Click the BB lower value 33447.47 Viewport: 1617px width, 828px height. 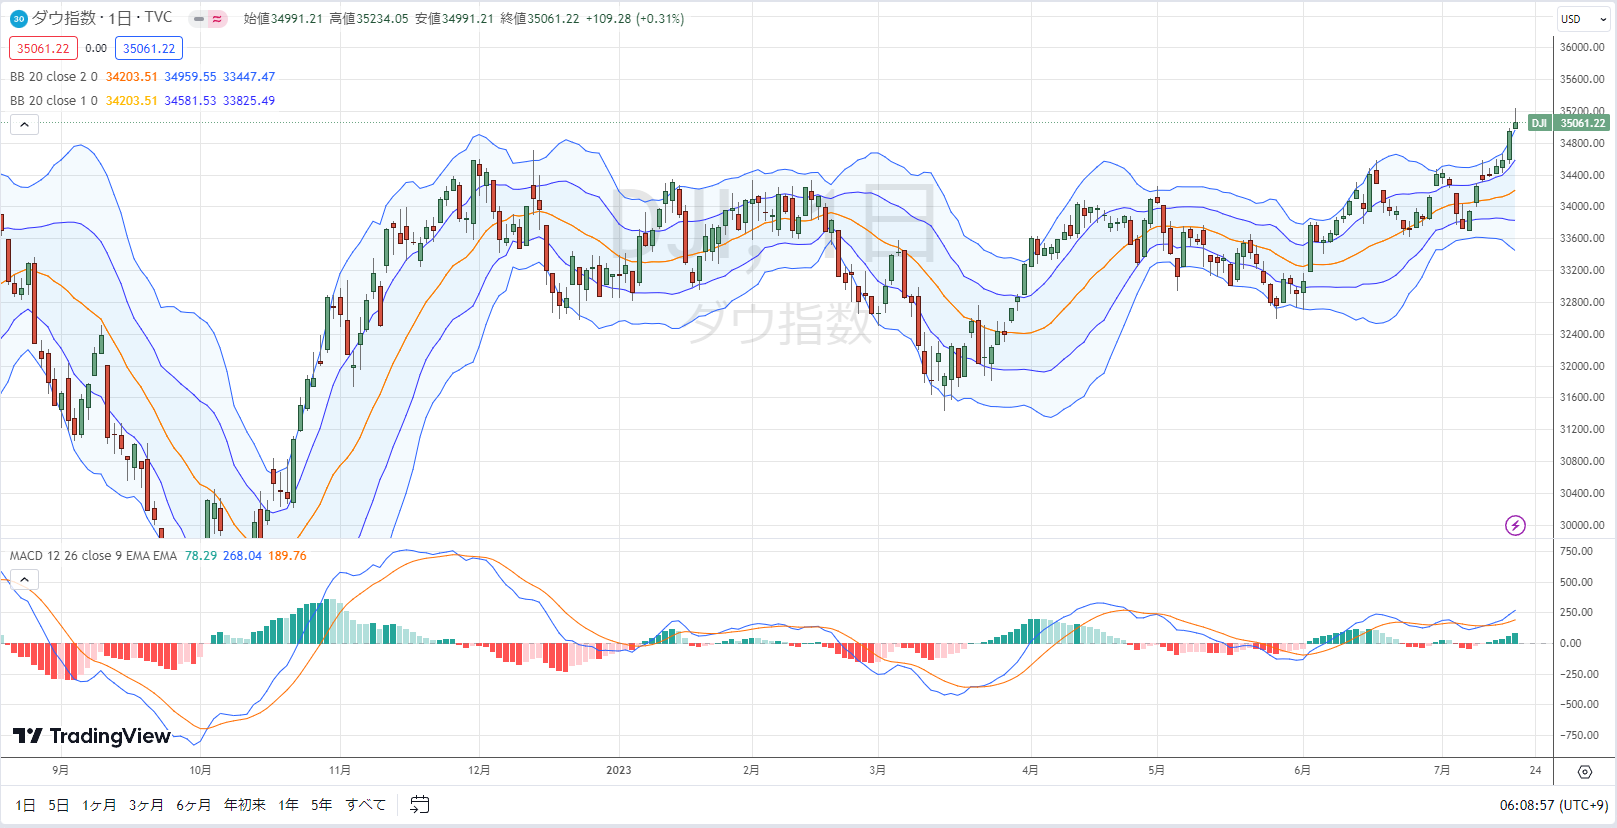pyautogui.click(x=249, y=77)
